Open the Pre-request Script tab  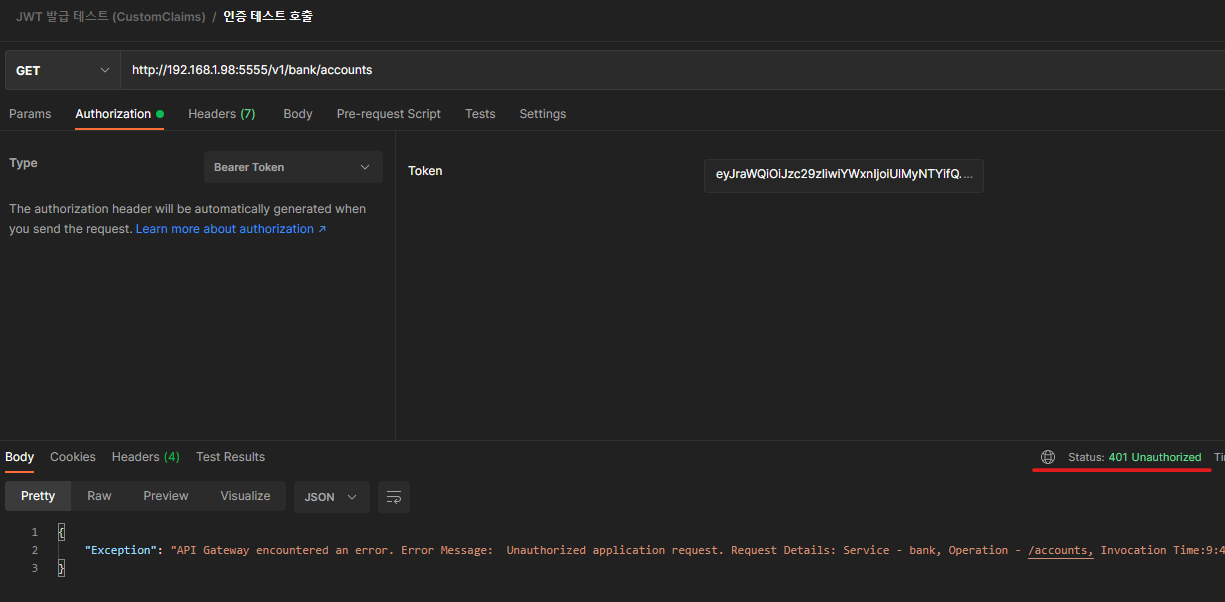click(388, 114)
